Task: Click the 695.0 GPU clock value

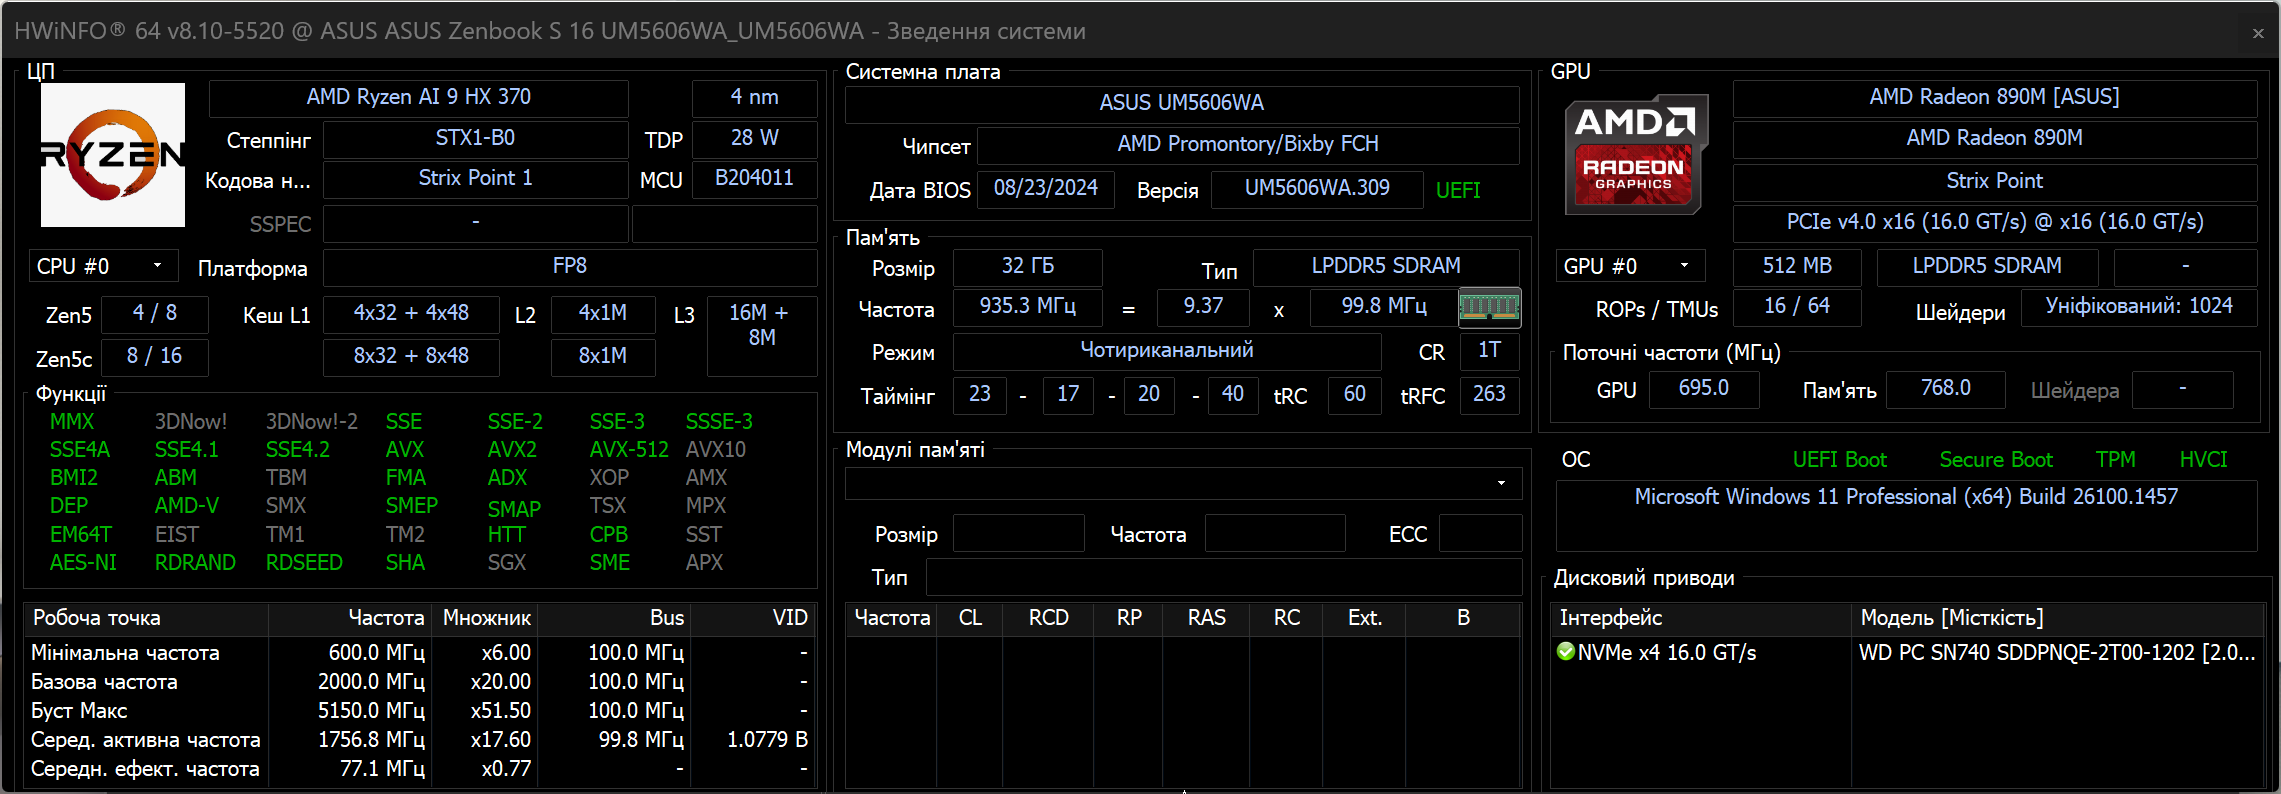Action: point(1704,388)
